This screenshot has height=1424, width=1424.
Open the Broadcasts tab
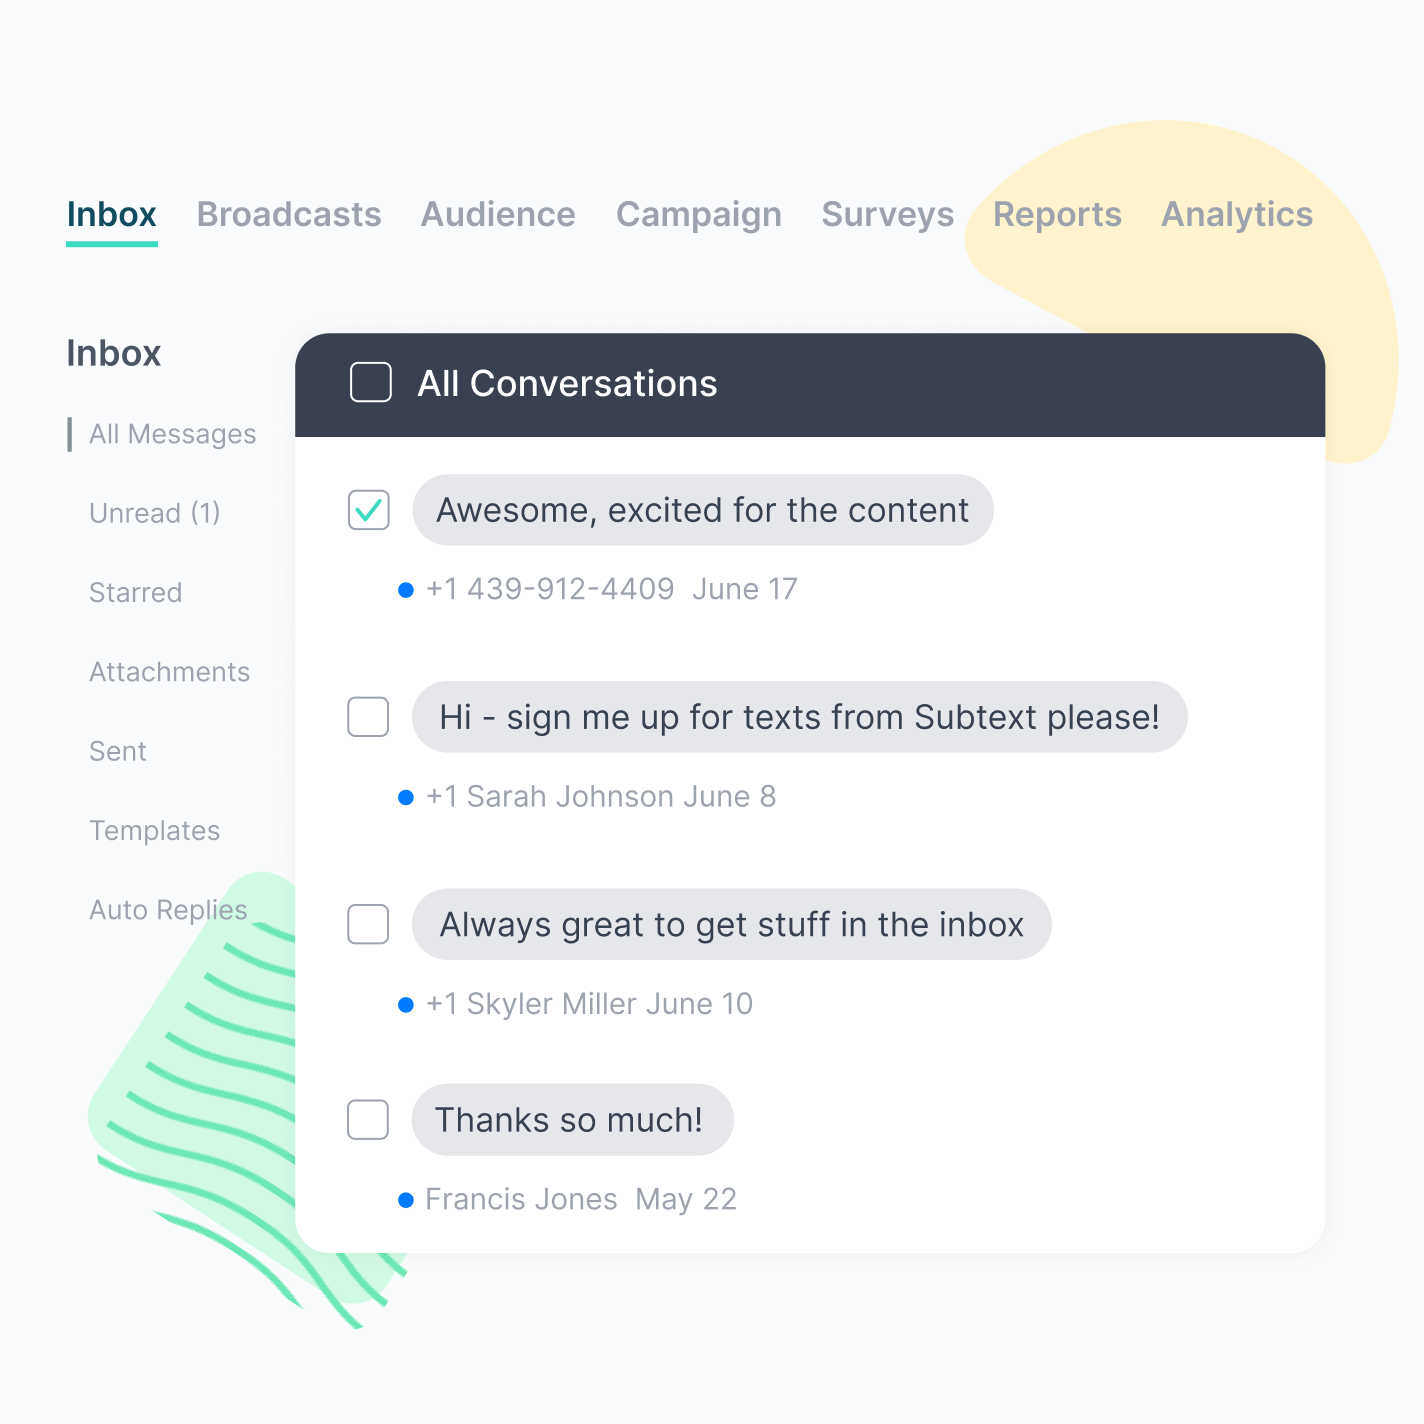pos(289,214)
